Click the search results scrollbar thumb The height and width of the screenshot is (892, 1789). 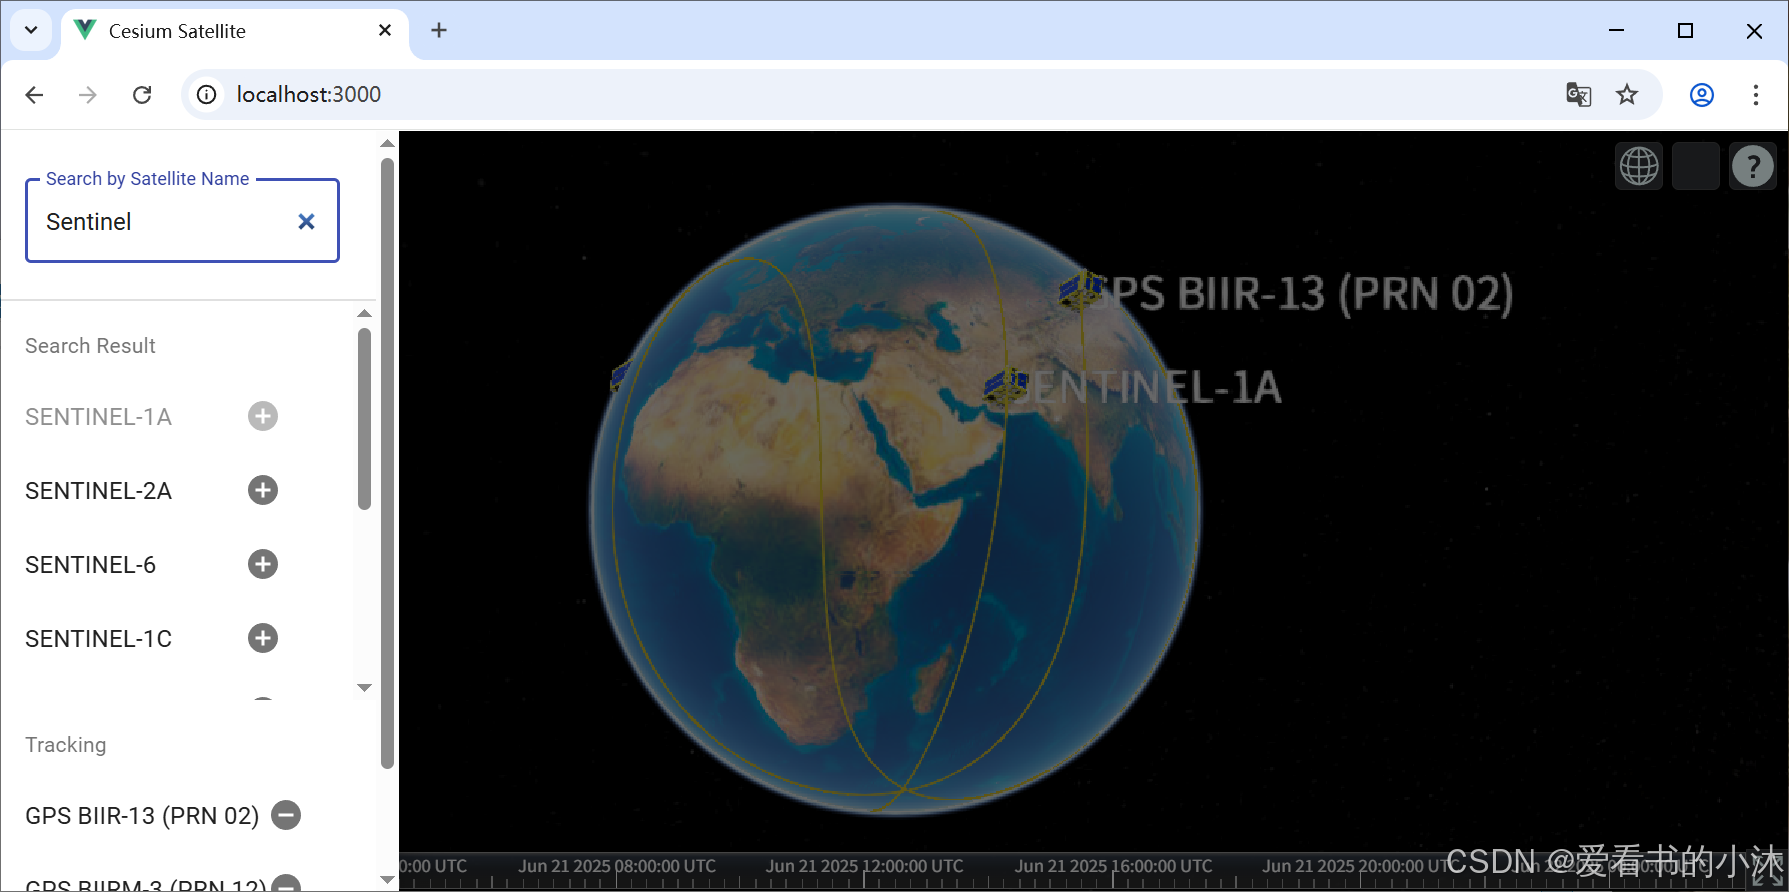[x=364, y=419]
